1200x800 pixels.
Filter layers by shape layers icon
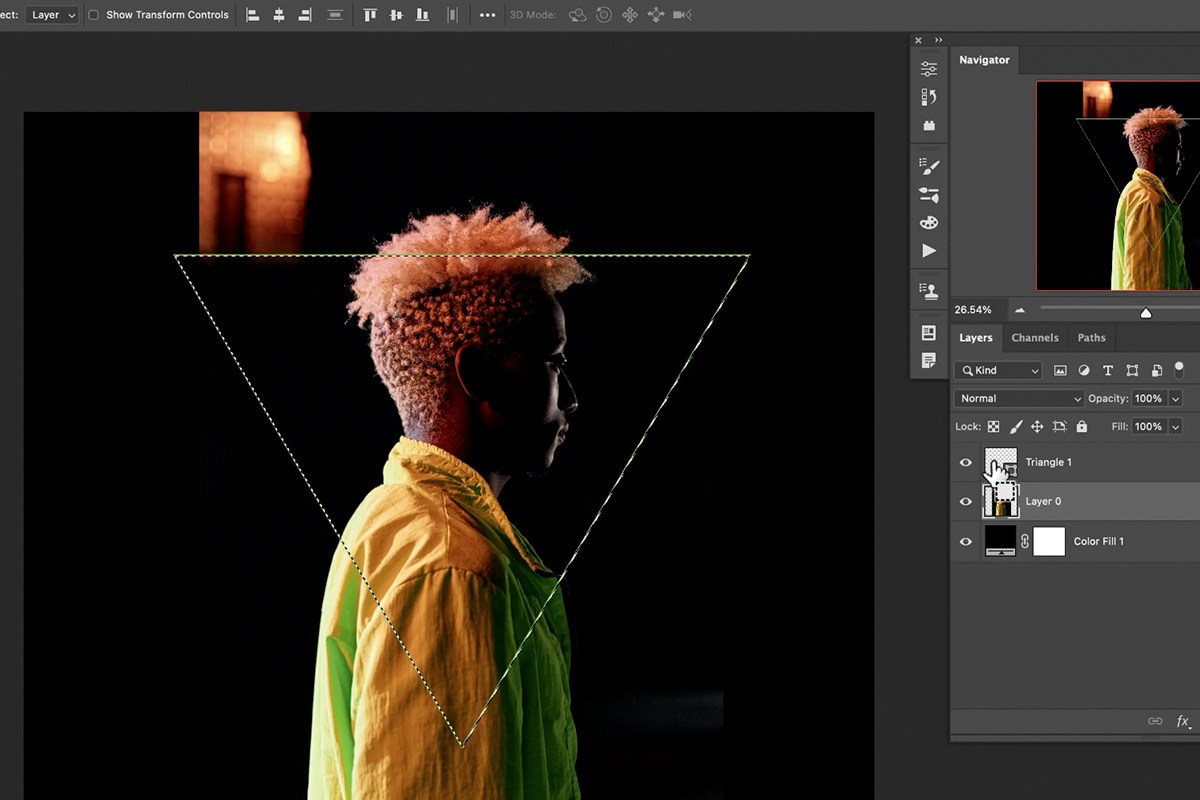point(1132,370)
